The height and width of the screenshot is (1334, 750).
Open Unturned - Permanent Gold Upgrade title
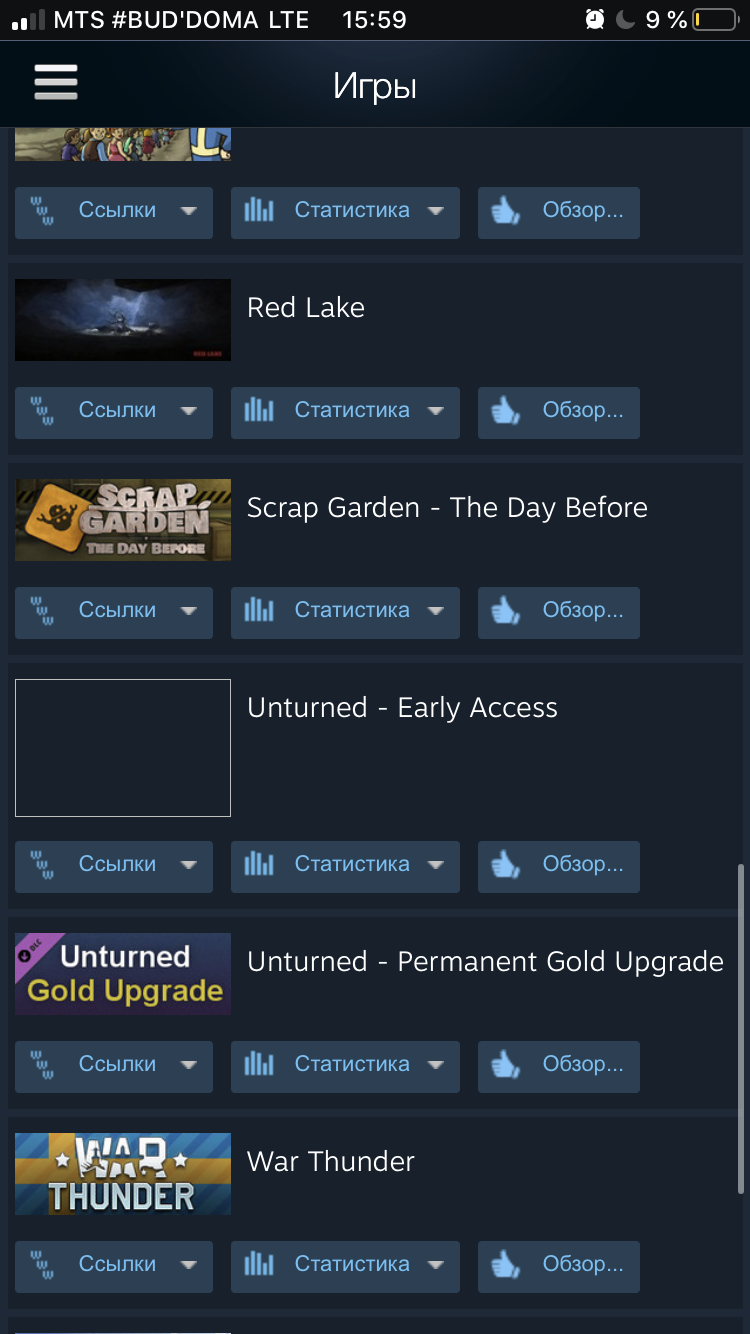(485, 962)
